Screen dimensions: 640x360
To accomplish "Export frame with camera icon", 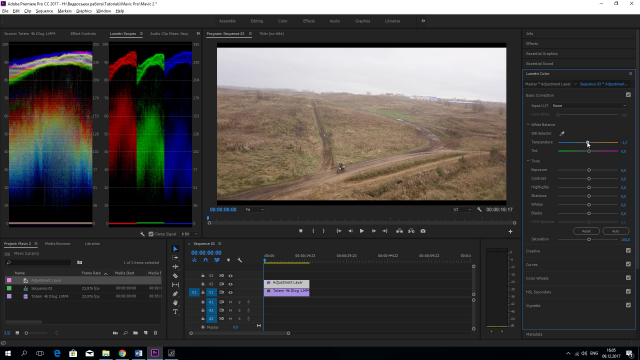I will (x=423, y=231).
